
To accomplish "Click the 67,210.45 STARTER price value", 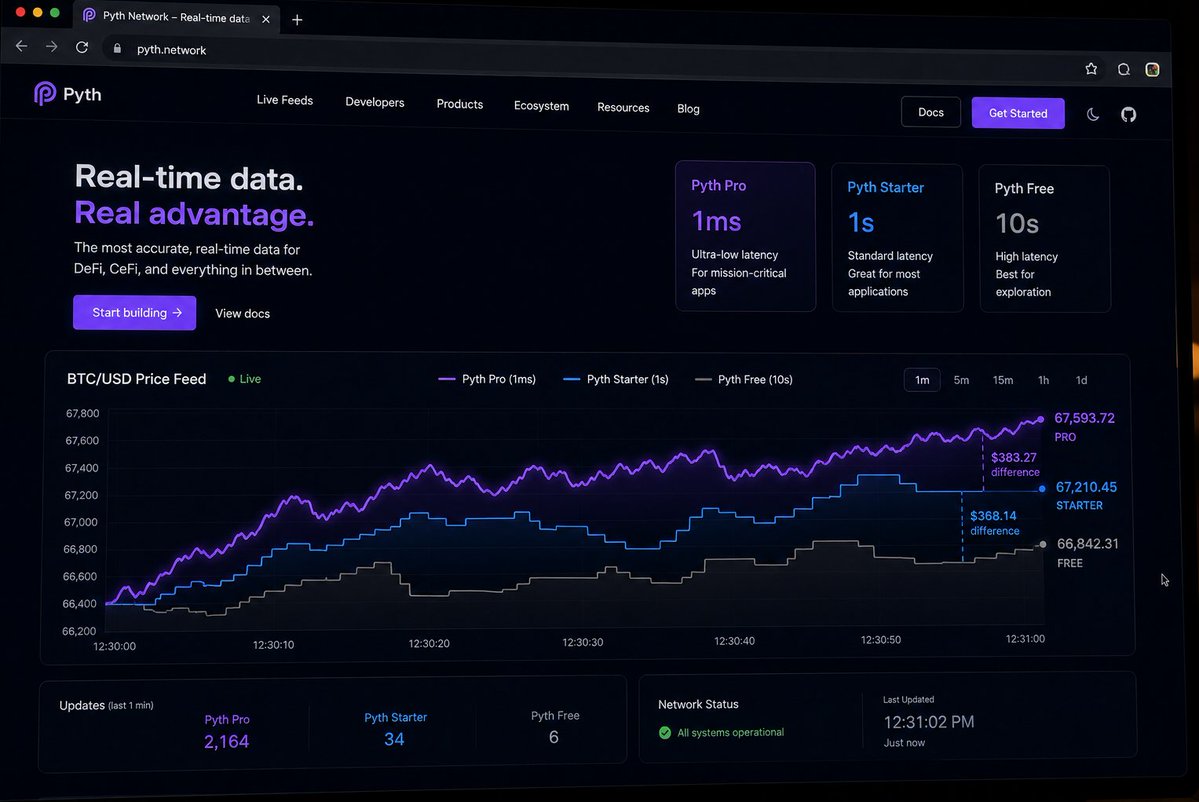I will [1086, 487].
